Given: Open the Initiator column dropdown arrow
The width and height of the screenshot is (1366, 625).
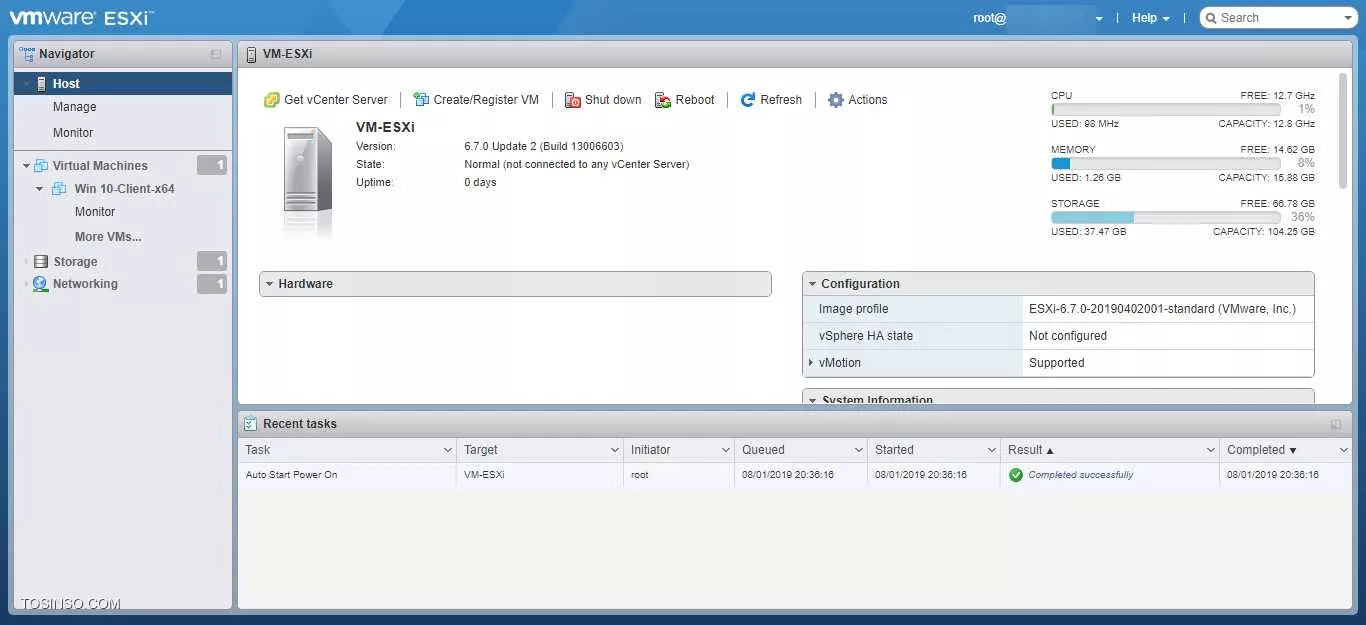Looking at the screenshot, I should 725,450.
